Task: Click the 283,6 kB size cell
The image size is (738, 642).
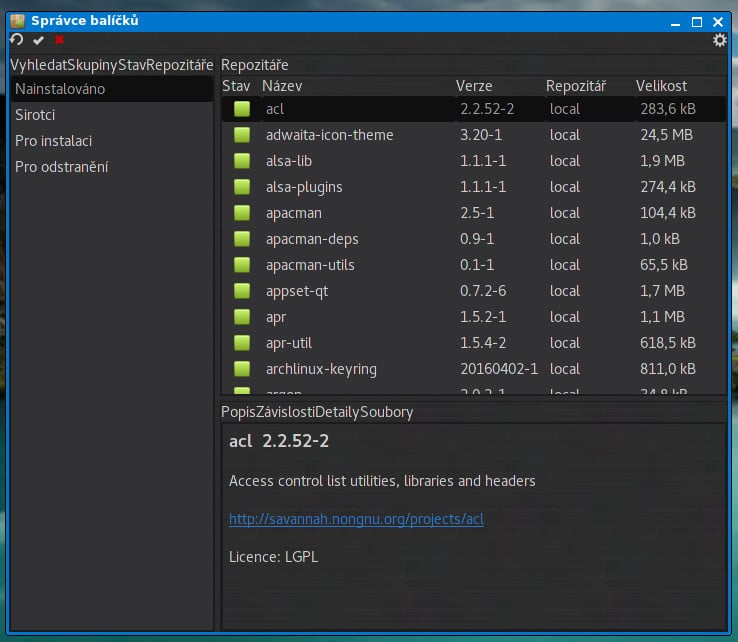Action: coord(667,109)
